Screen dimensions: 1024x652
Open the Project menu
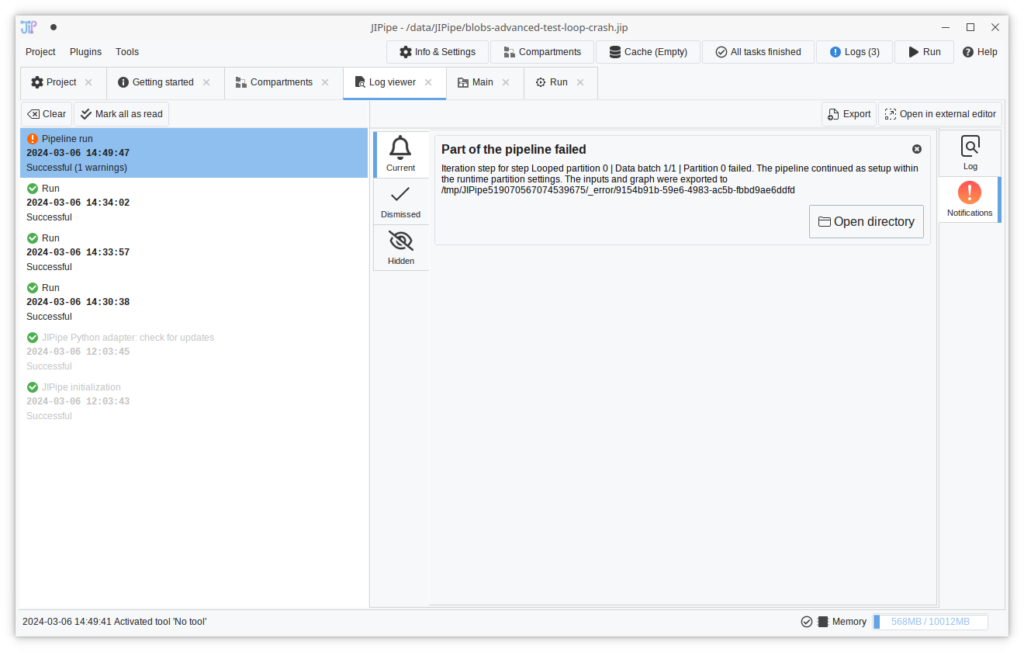click(40, 52)
